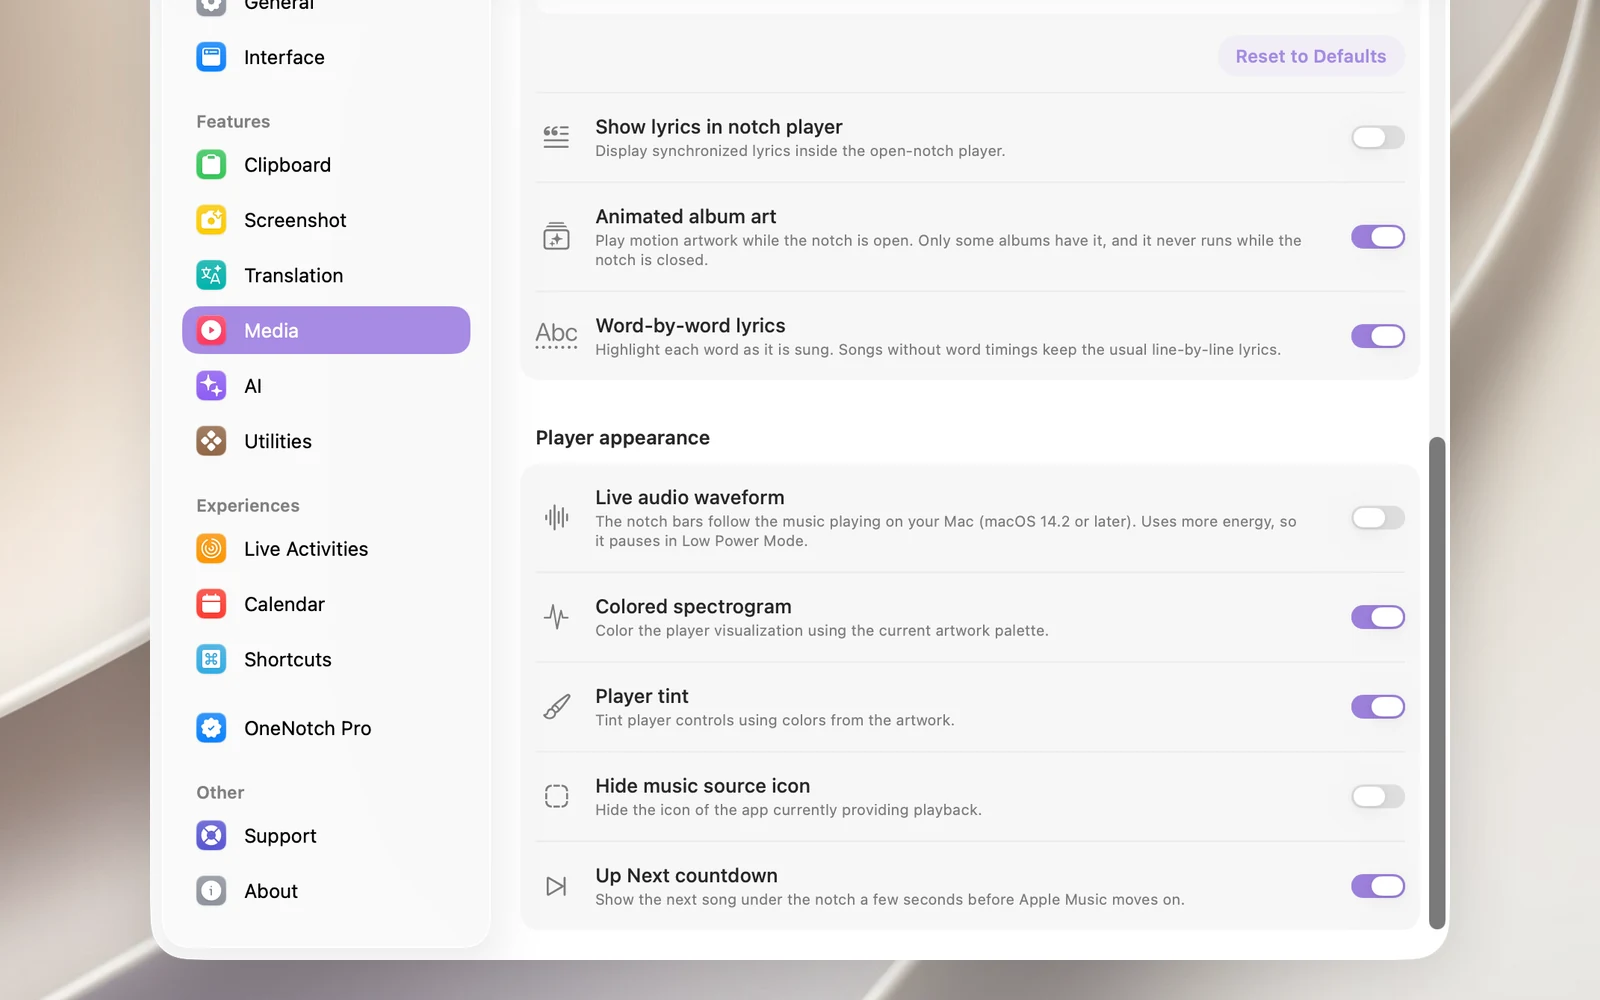The height and width of the screenshot is (1000, 1600).
Task: Click the green Clipboard icon
Action: click(x=211, y=164)
